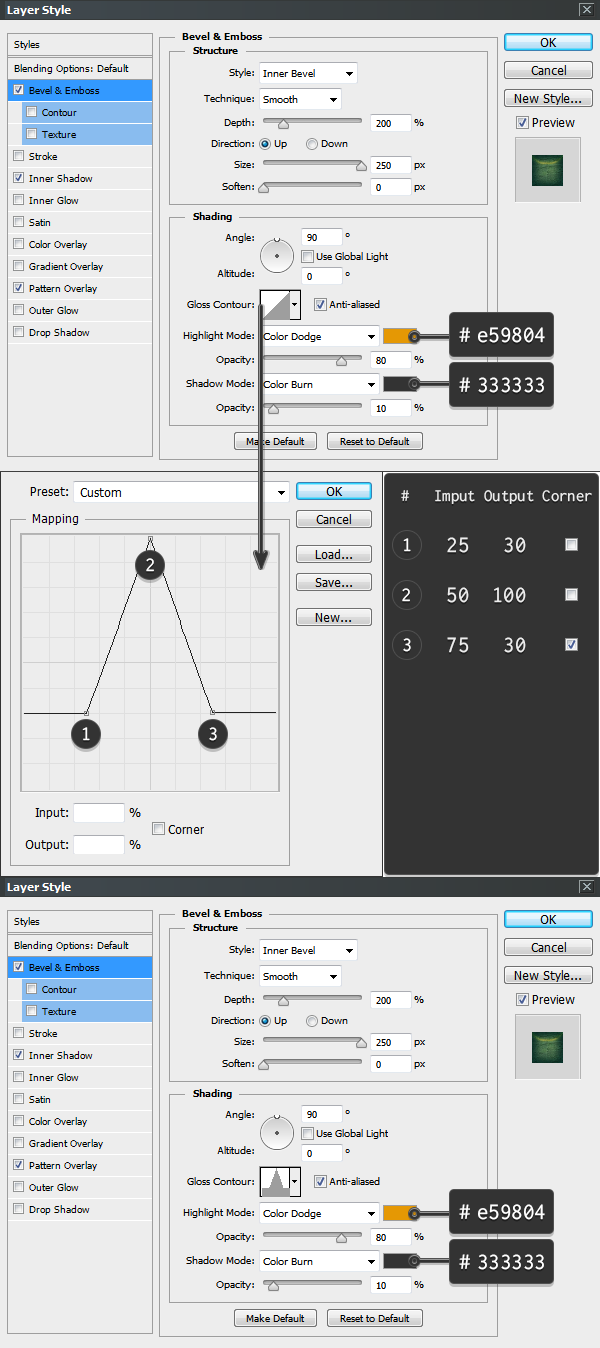Select Drop Shadow in the upper styles list
Screen dimensions: 600x1348
(x=58, y=333)
